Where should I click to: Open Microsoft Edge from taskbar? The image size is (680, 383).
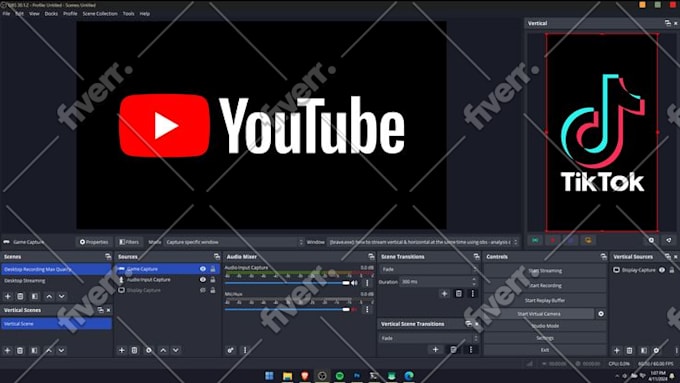click(409, 376)
